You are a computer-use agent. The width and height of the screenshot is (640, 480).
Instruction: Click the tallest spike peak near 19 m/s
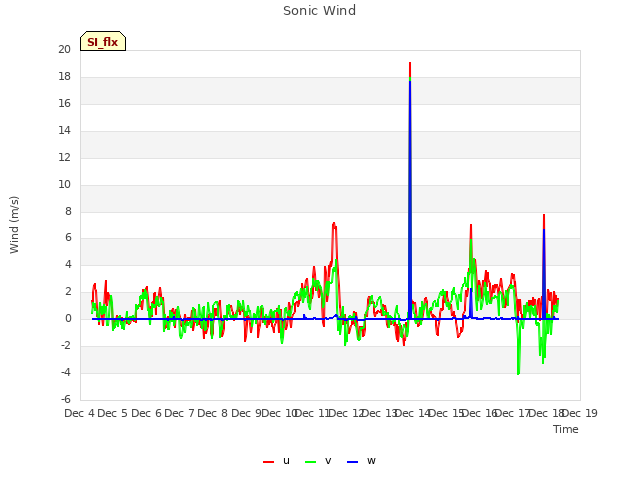click(x=410, y=63)
